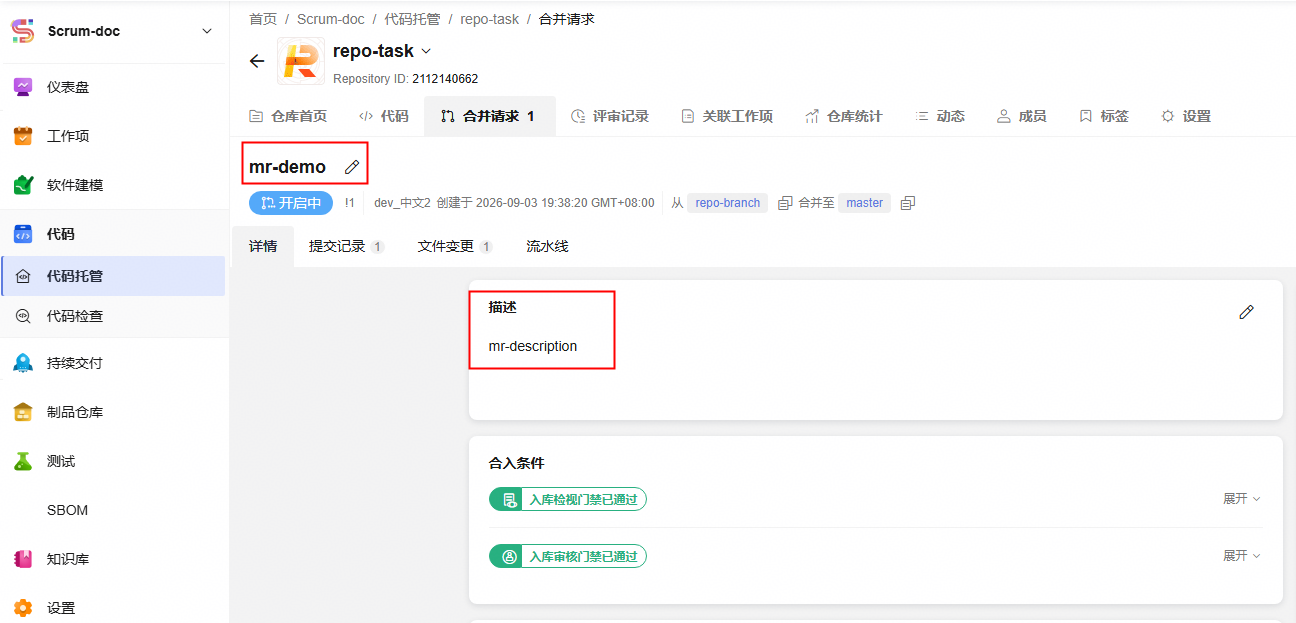Click the mr-demo title text
The image size is (1296, 623).
tap(287, 167)
